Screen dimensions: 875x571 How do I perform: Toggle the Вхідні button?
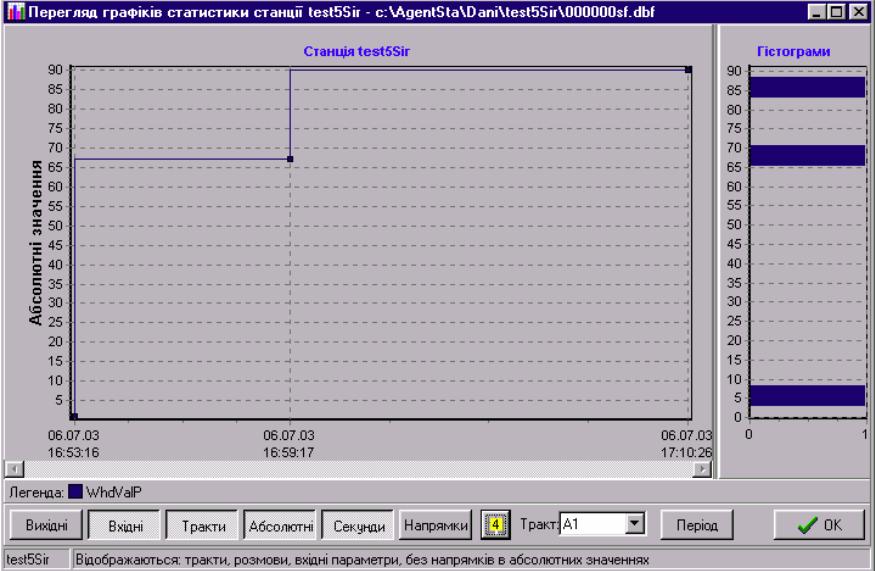(x=125, y=525)
